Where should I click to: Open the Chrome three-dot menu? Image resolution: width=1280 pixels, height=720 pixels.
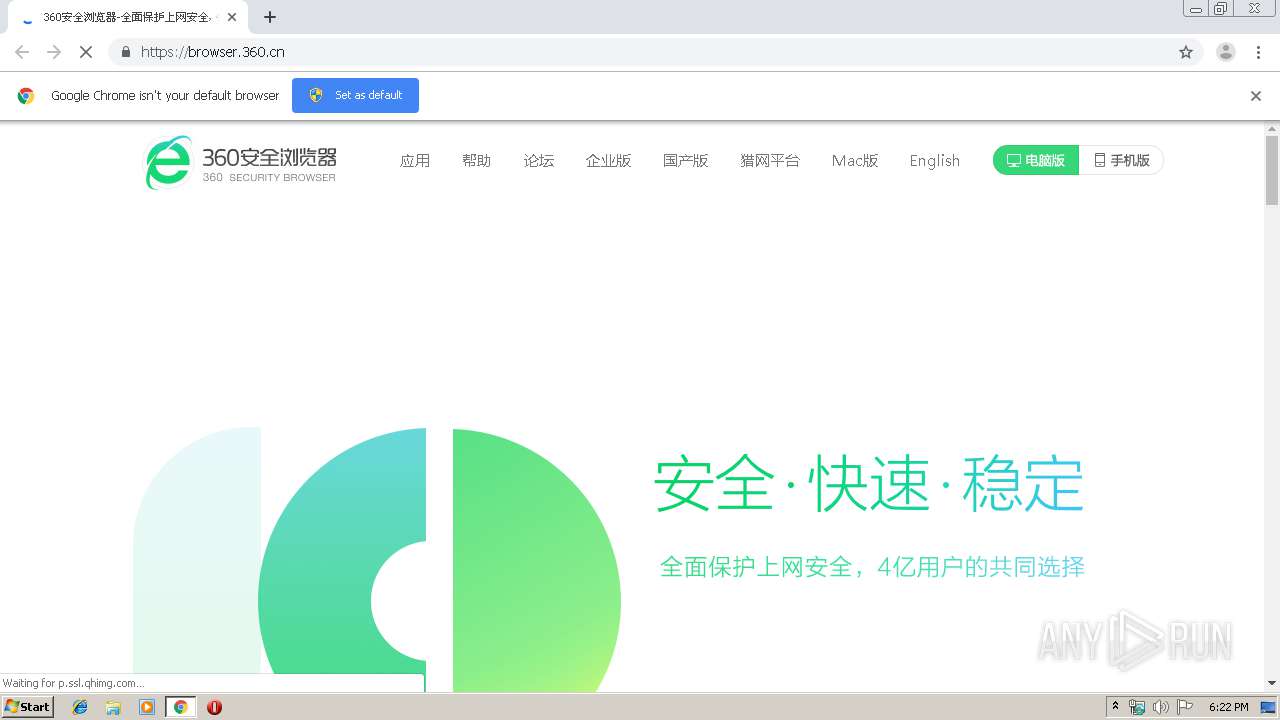point(1259,52)
